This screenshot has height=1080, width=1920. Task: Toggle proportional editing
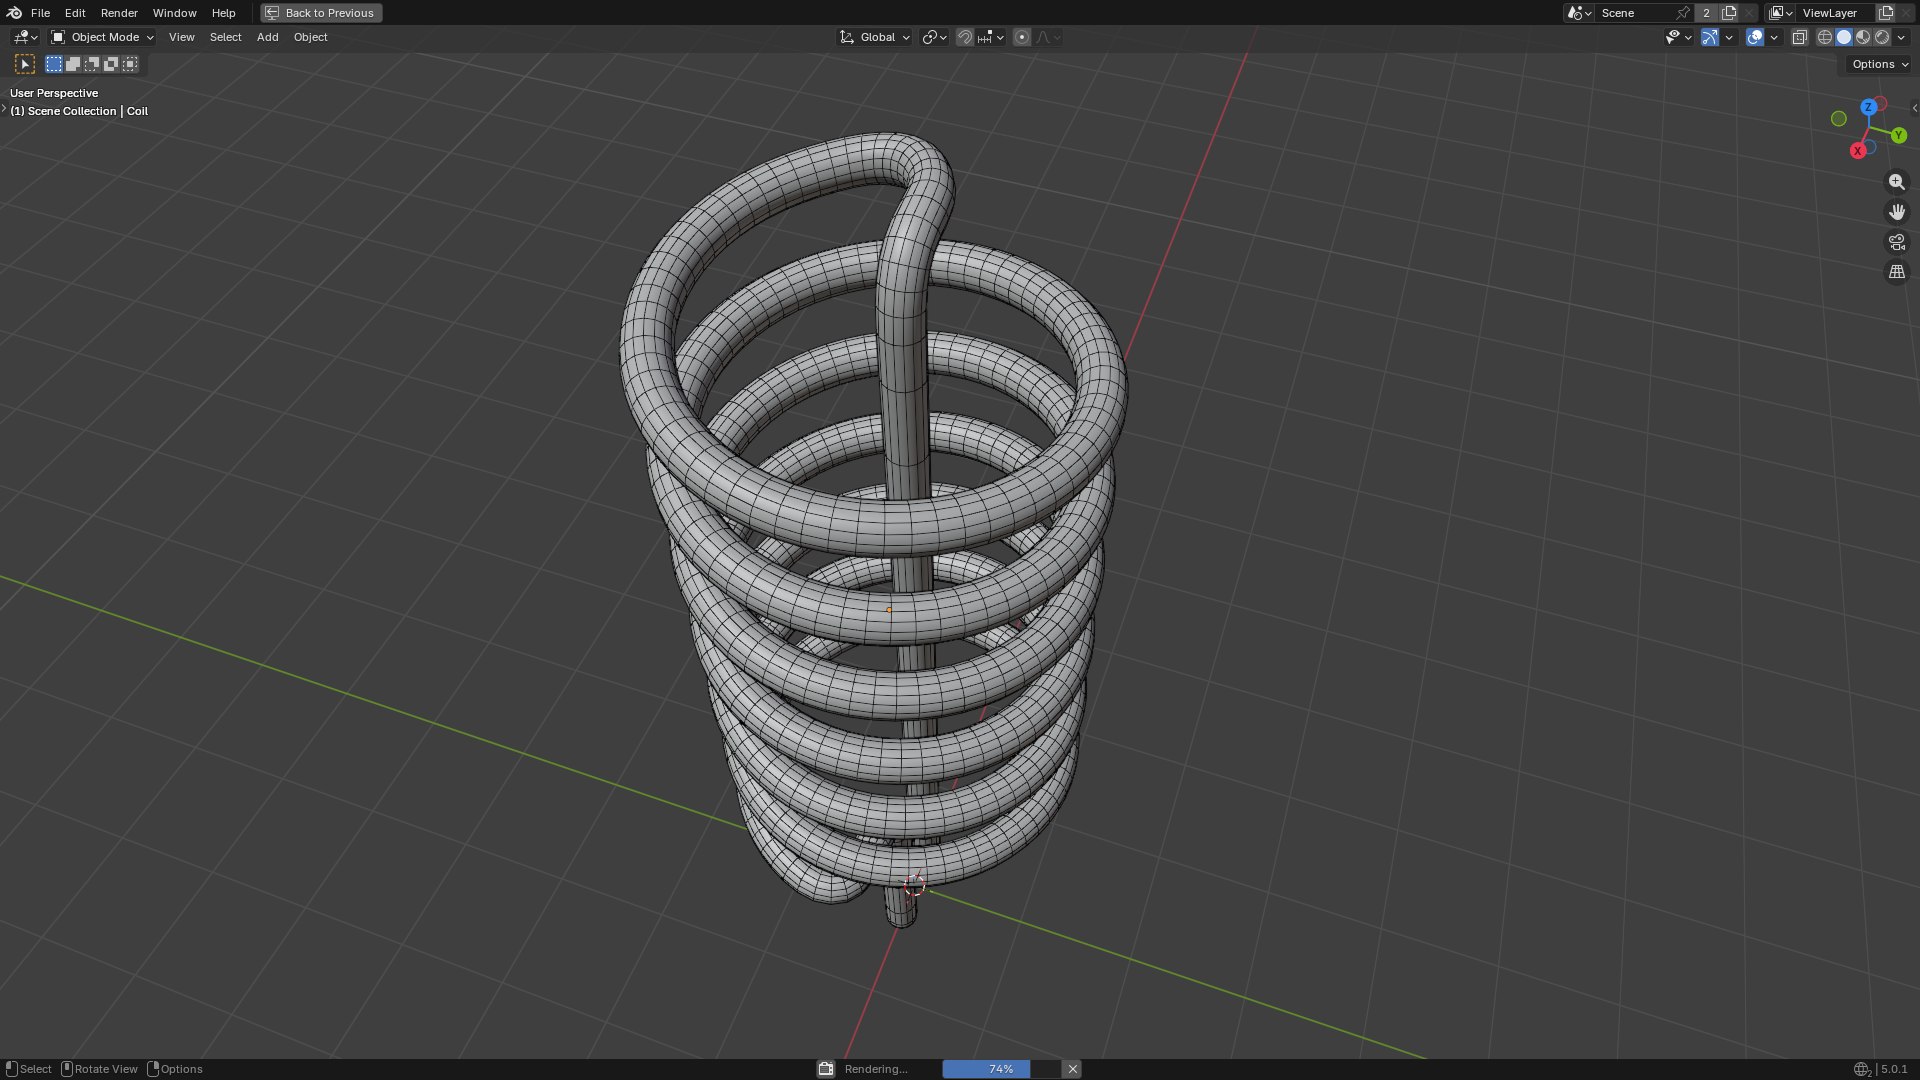[1021, 37]
